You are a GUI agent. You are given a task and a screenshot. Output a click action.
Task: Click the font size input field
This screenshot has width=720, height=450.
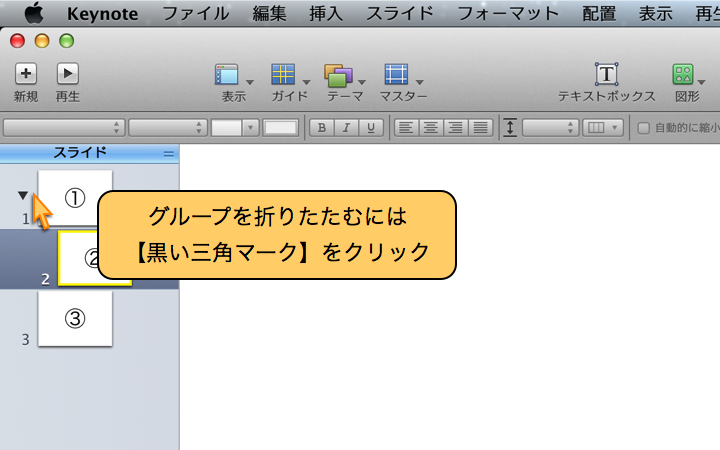click(x=226, y=128)
